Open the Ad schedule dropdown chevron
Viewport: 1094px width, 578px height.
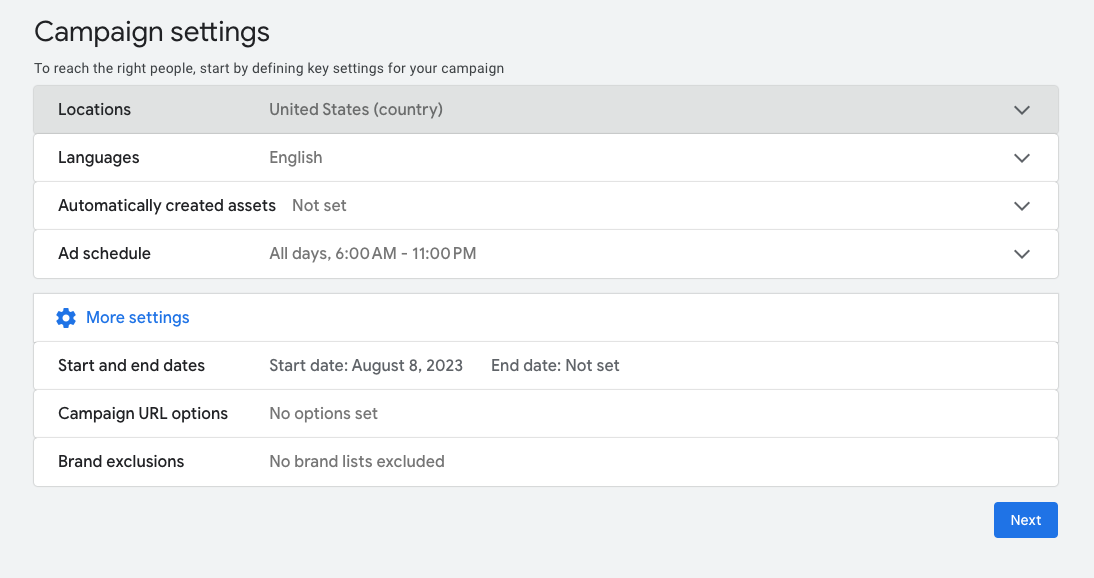(1022, 253)
